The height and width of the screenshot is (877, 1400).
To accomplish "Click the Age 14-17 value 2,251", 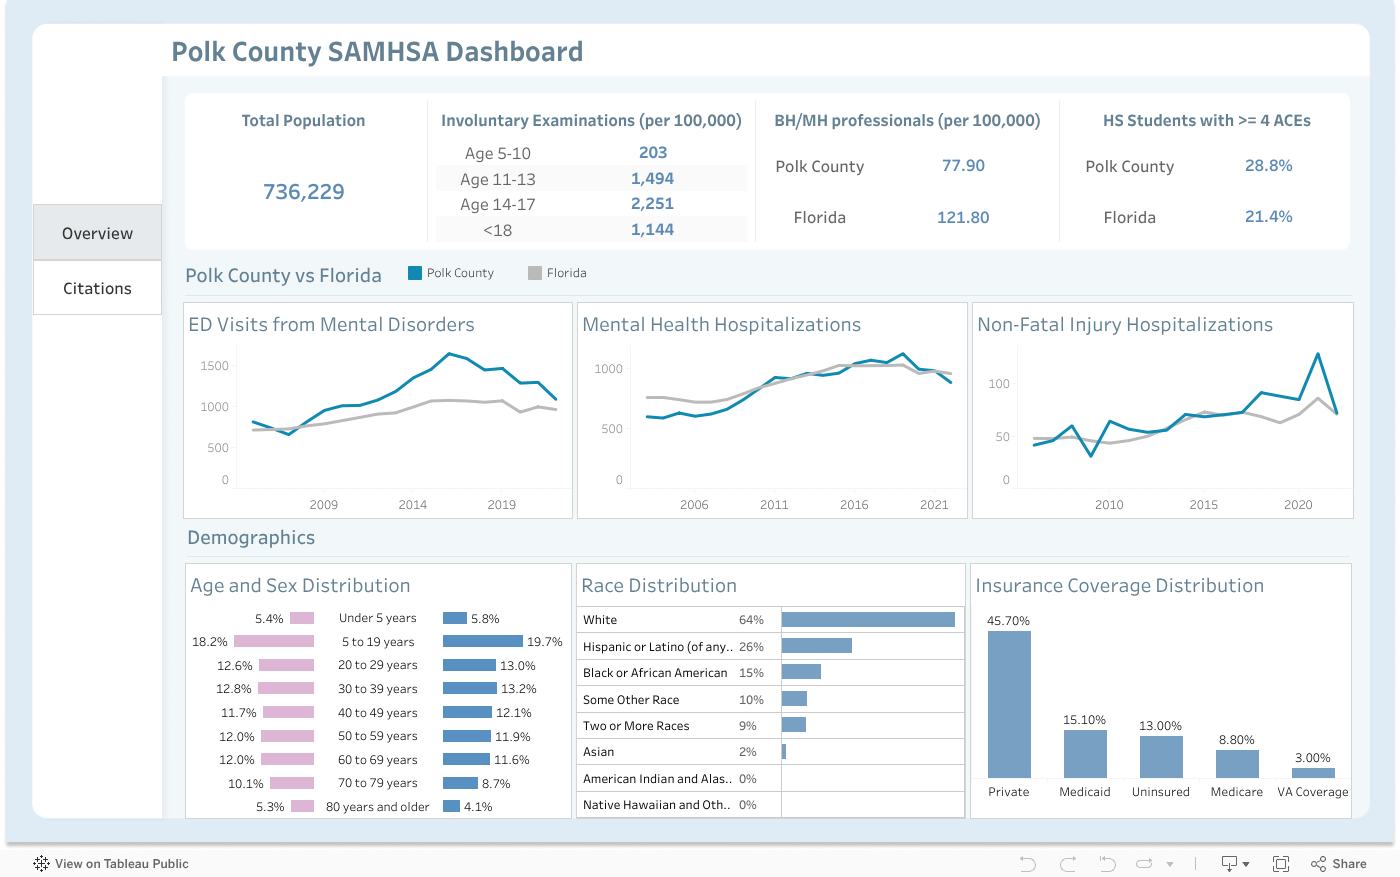I will tap(652, 204).
